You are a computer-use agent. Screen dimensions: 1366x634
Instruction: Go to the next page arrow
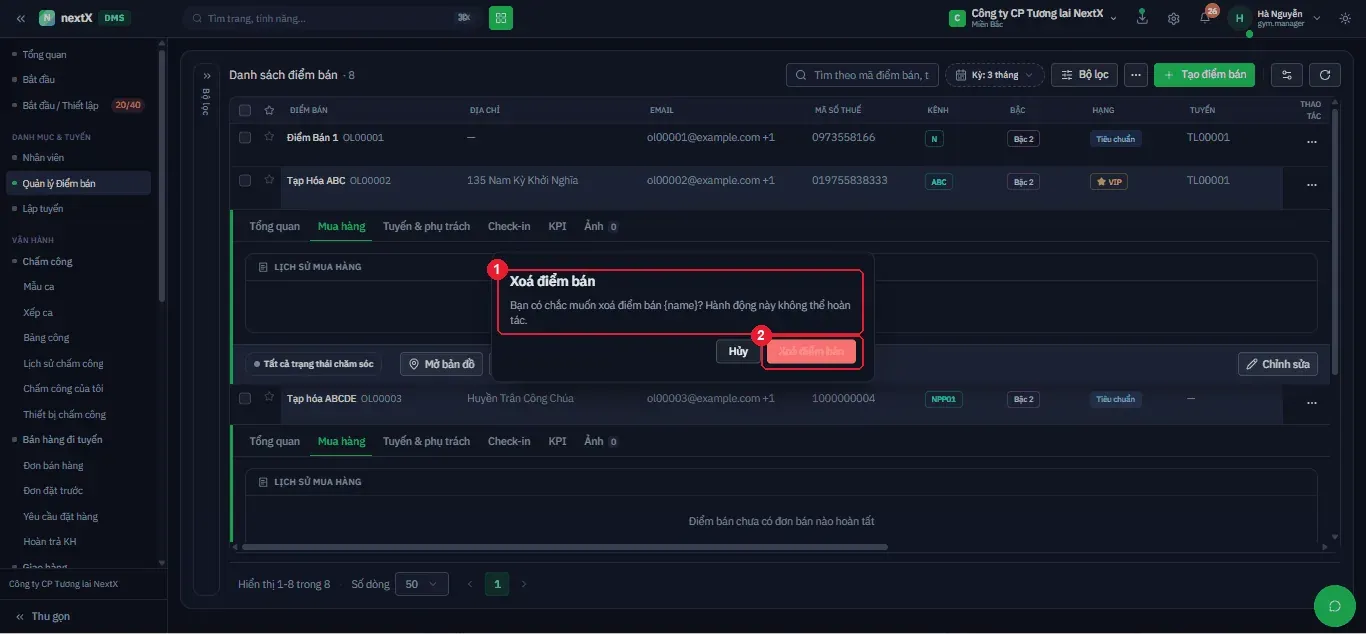tap(523, 584)
